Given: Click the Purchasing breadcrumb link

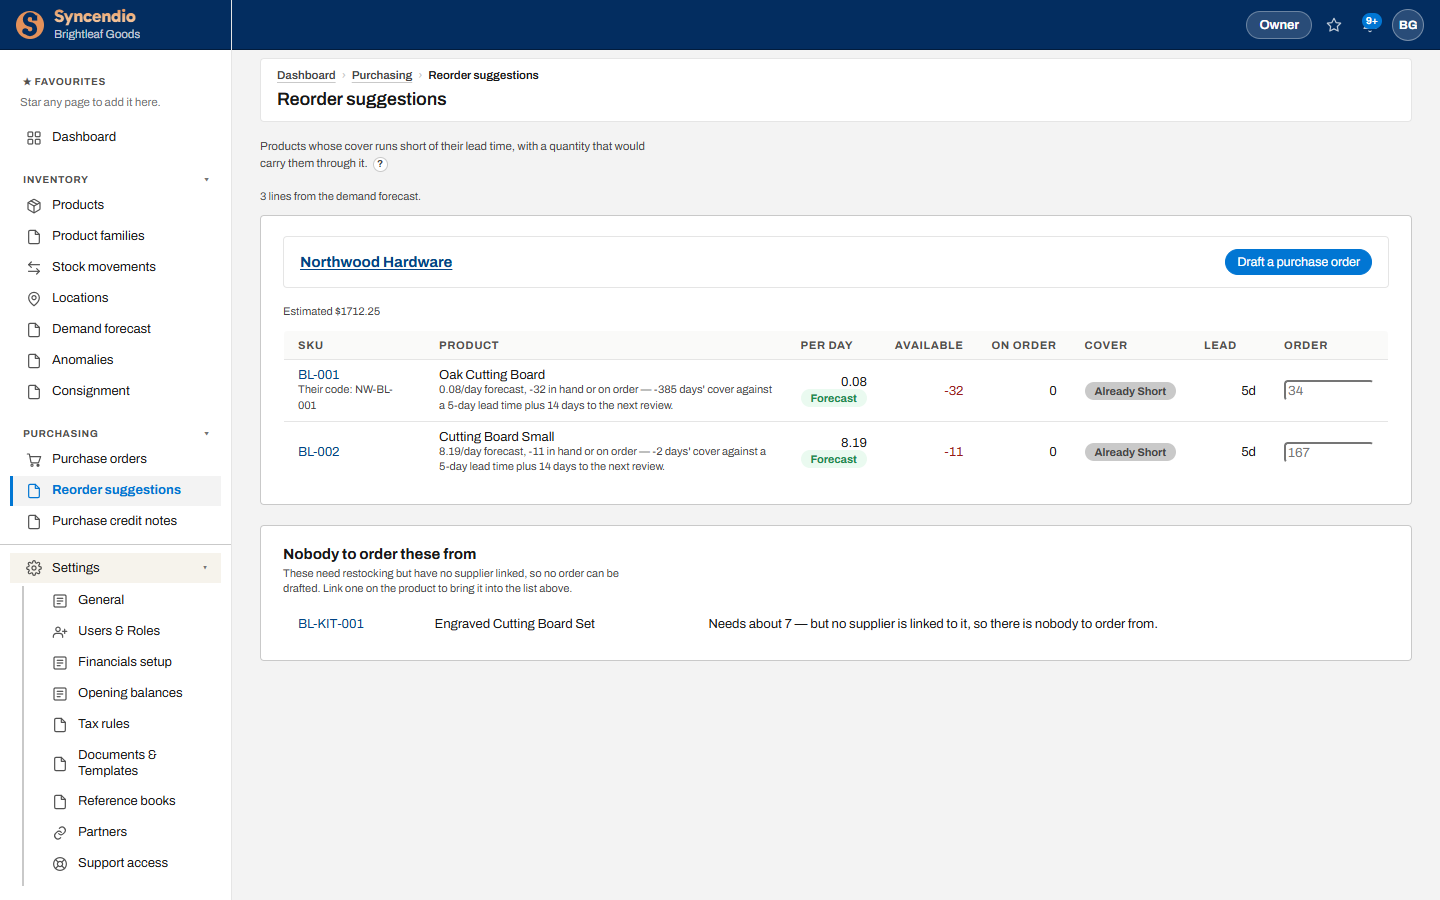Looking at the screenshot, I should click(x=382, y=75).
